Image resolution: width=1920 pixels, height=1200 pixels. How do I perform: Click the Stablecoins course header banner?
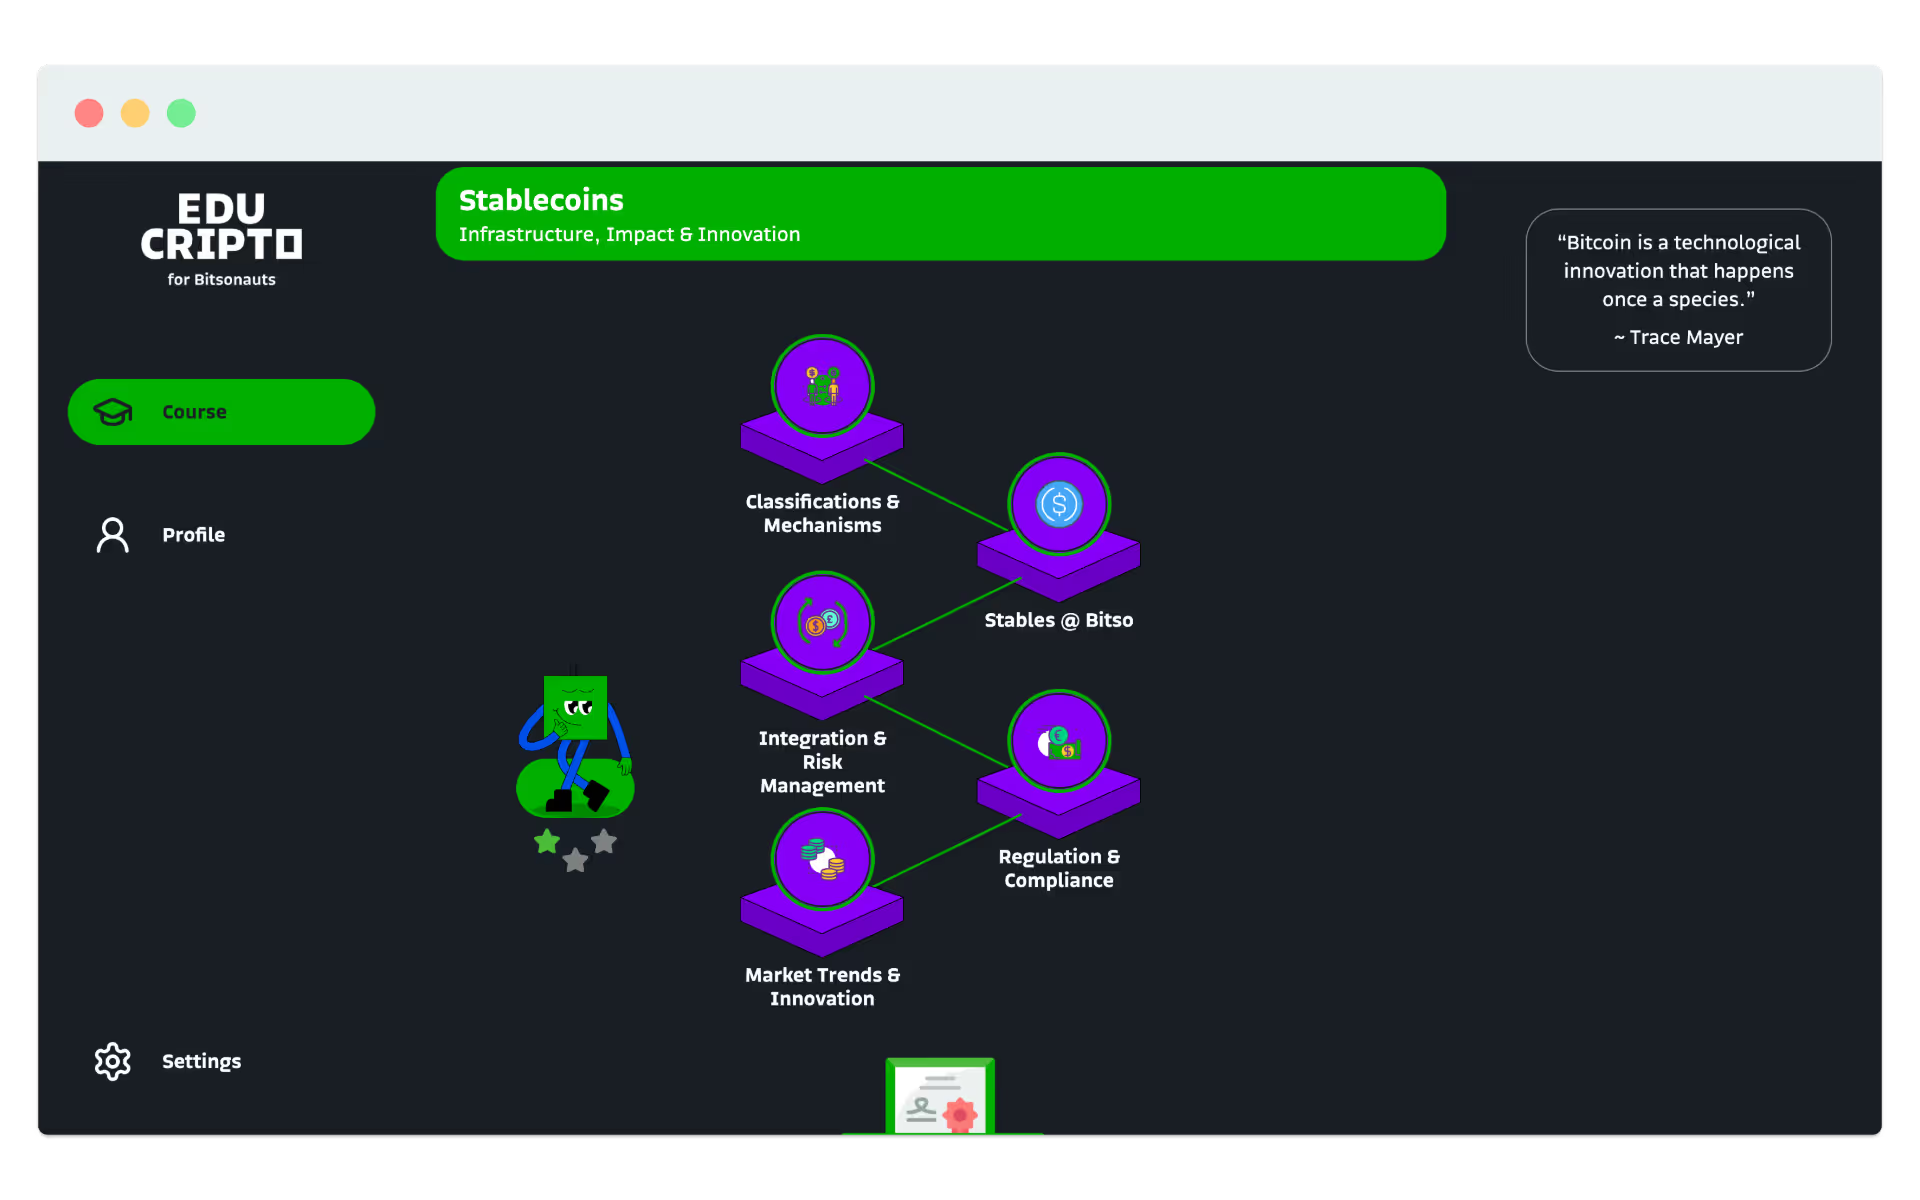click(x=940, y=214)
